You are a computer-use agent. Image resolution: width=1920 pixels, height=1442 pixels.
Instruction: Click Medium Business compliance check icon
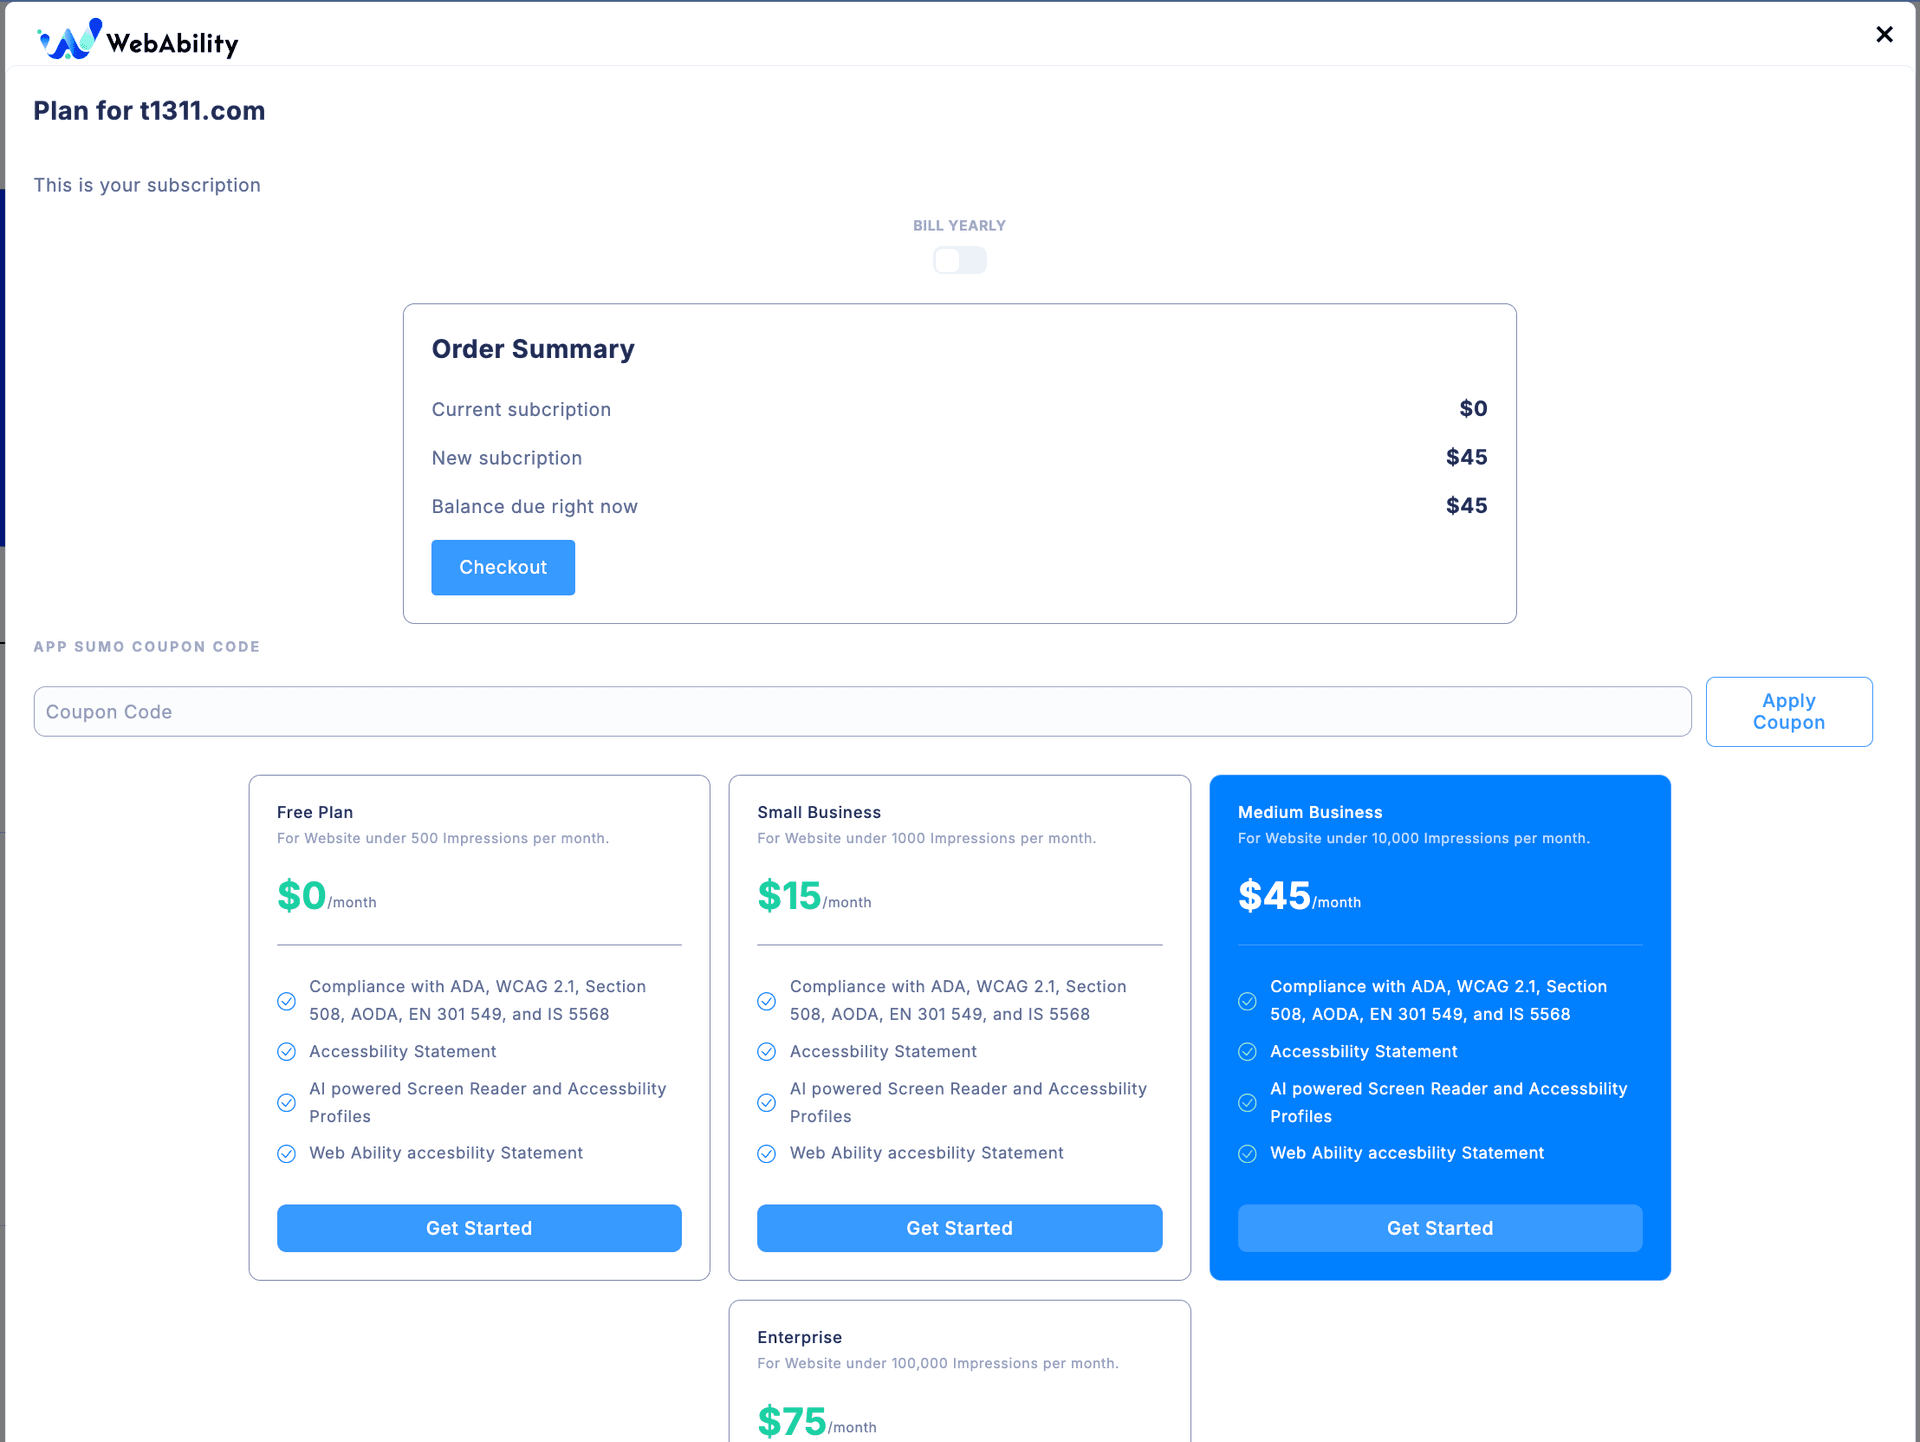coord(1247,1001)
